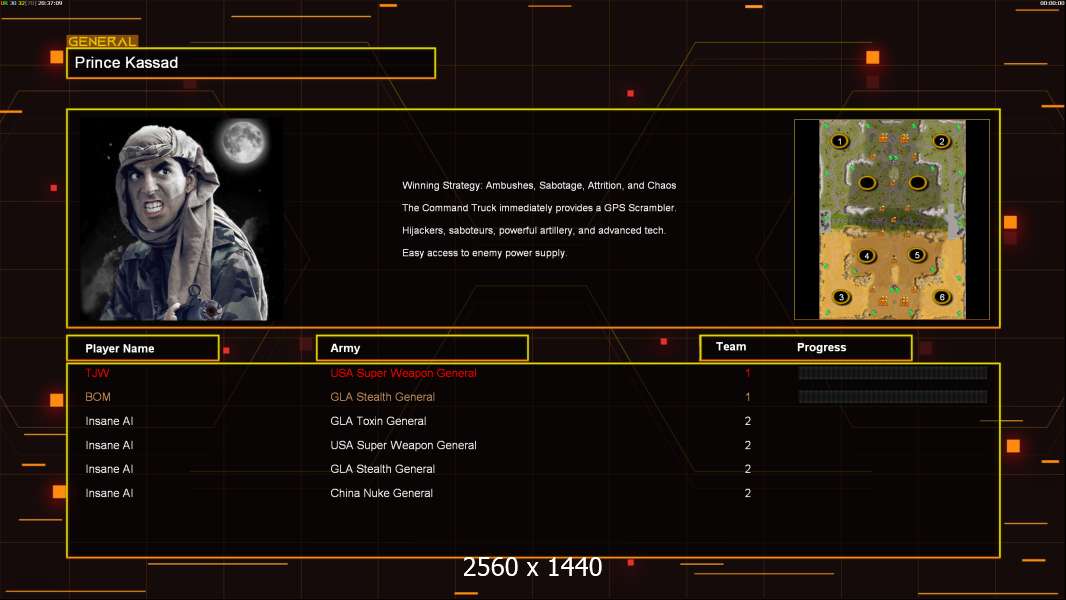Click the Player Name column header
Screen dimensions: 1066x600
[x=143, y=348]
